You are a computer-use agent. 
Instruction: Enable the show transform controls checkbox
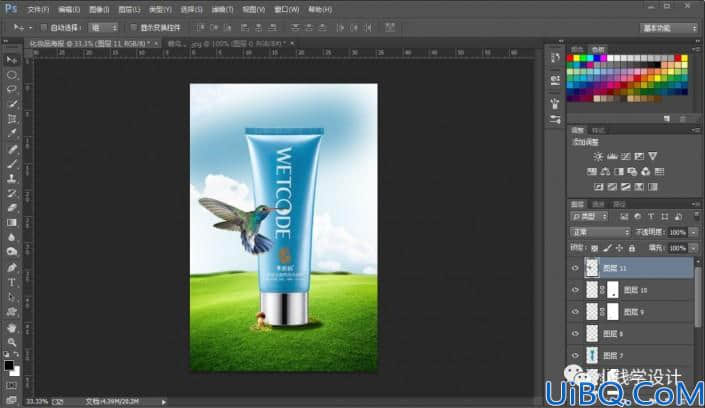133,27
